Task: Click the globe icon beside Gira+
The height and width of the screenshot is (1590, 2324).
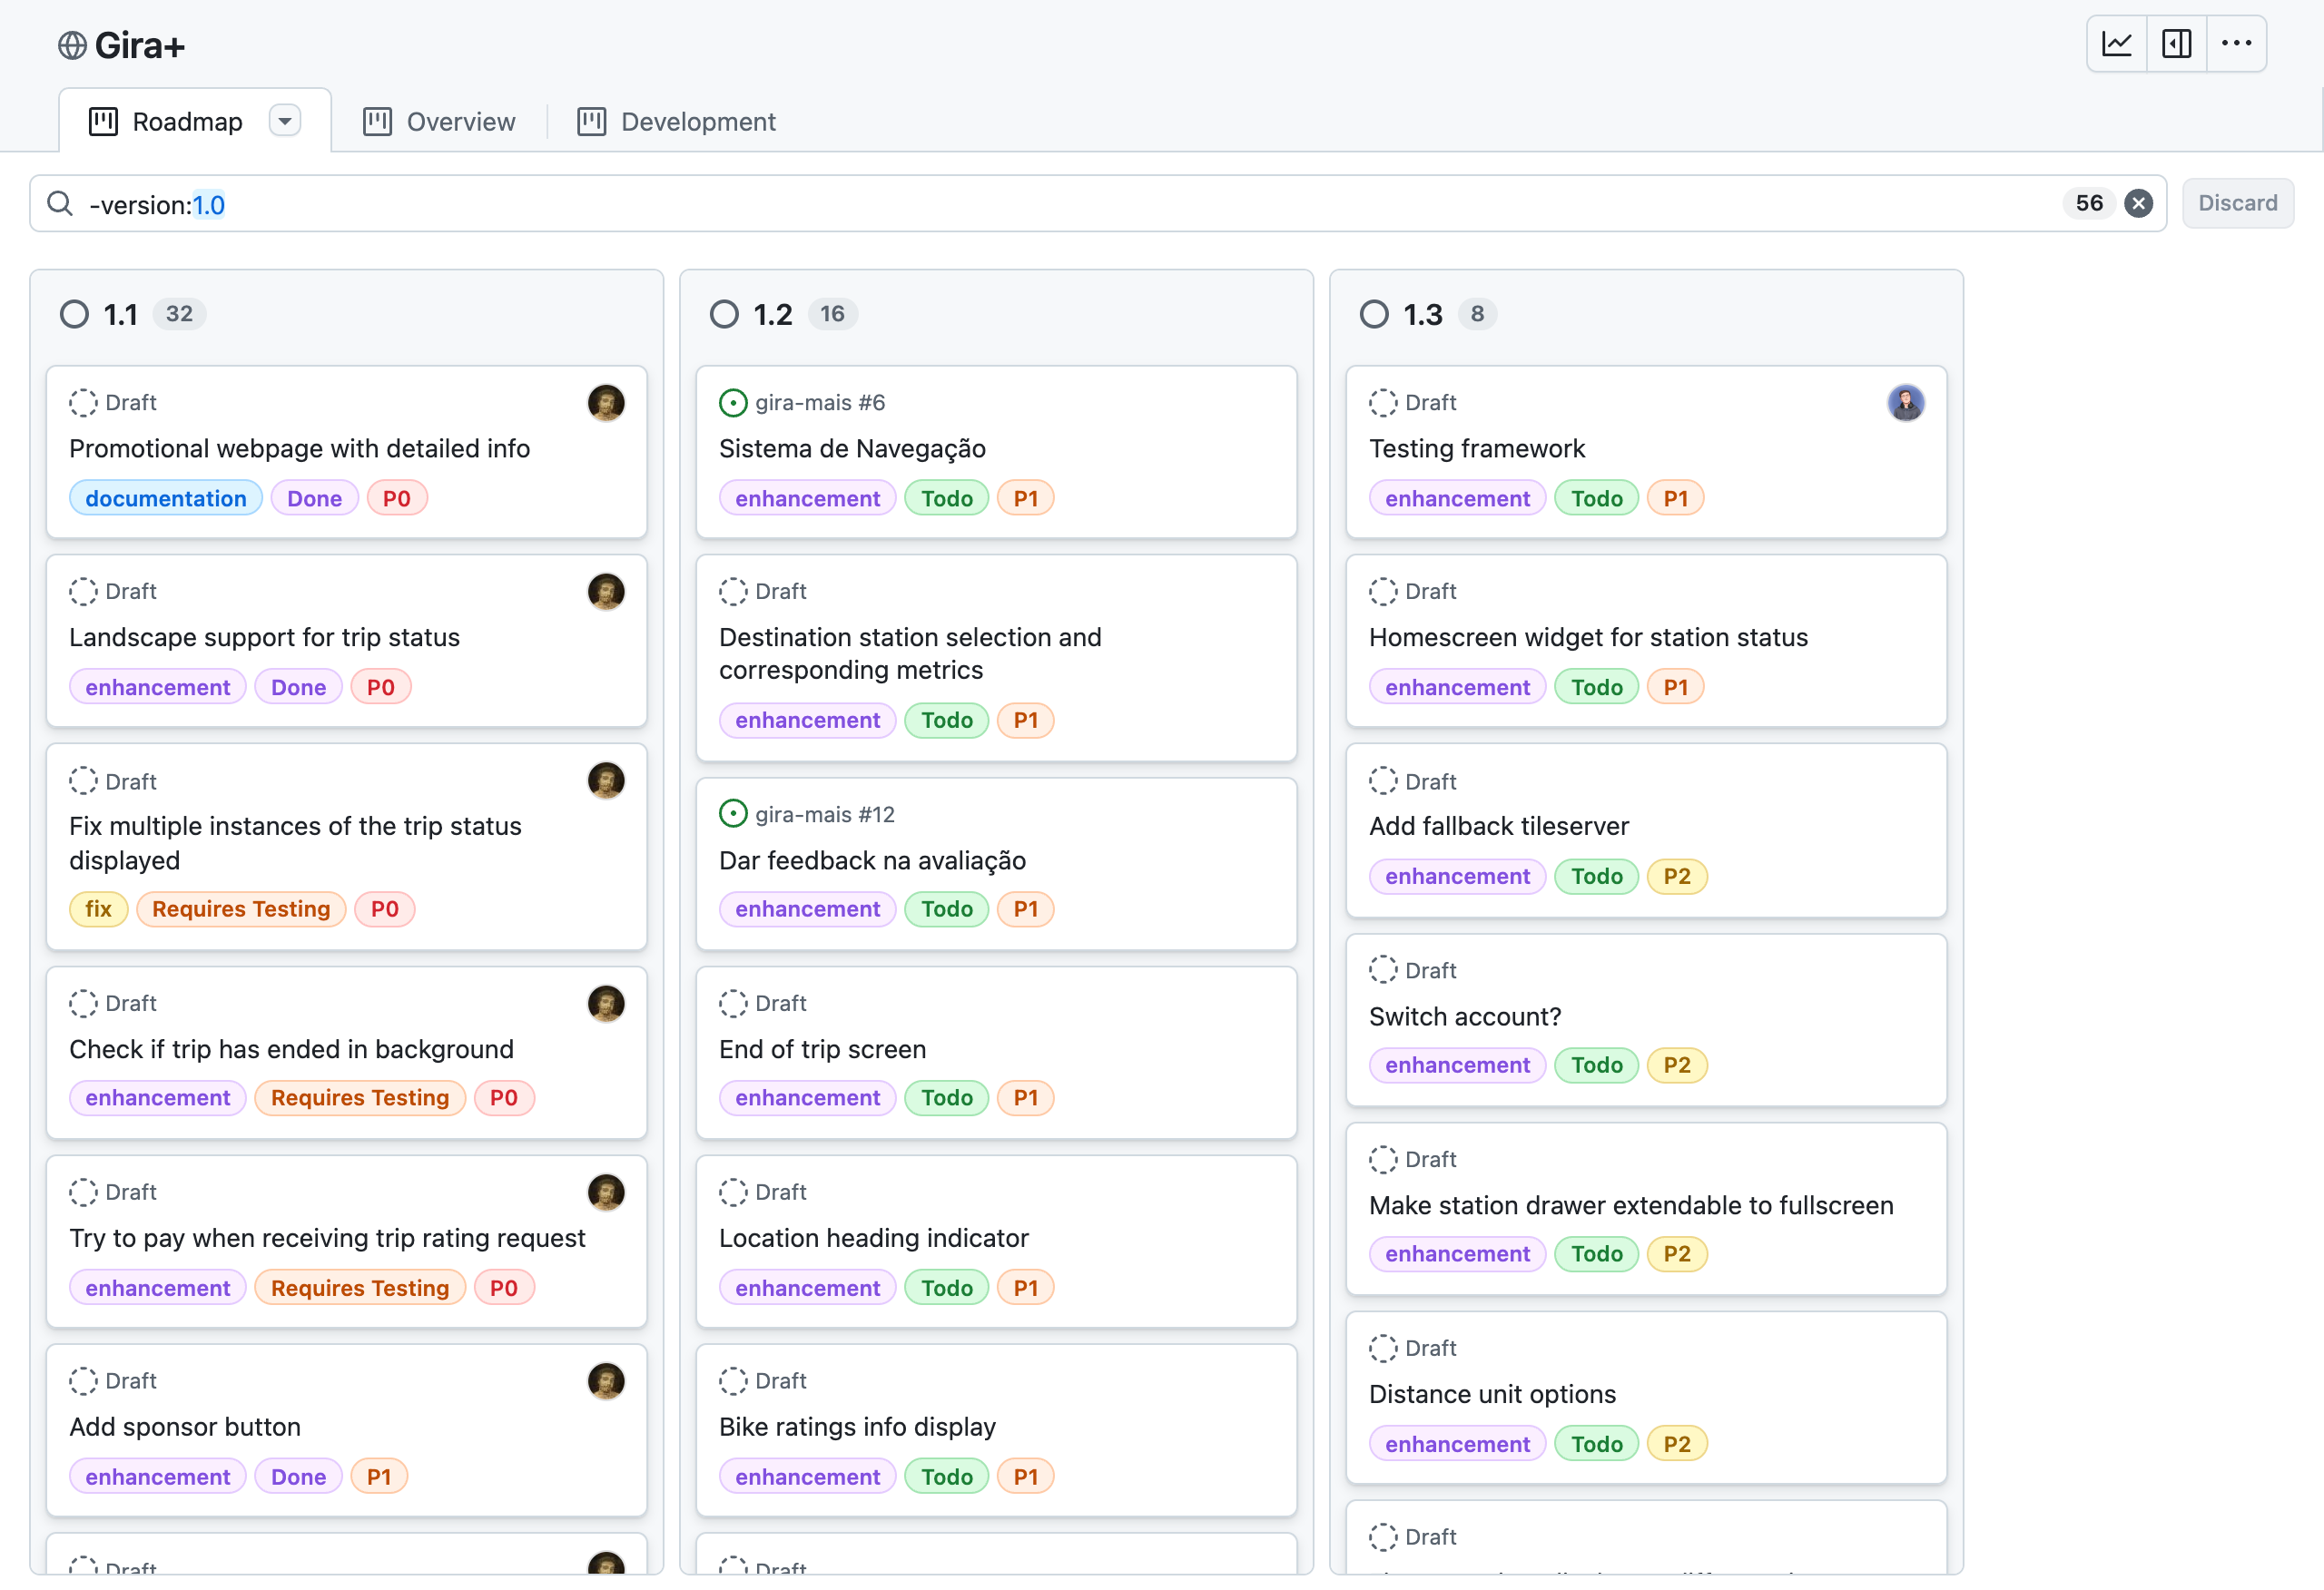Action: click(72, 45)
